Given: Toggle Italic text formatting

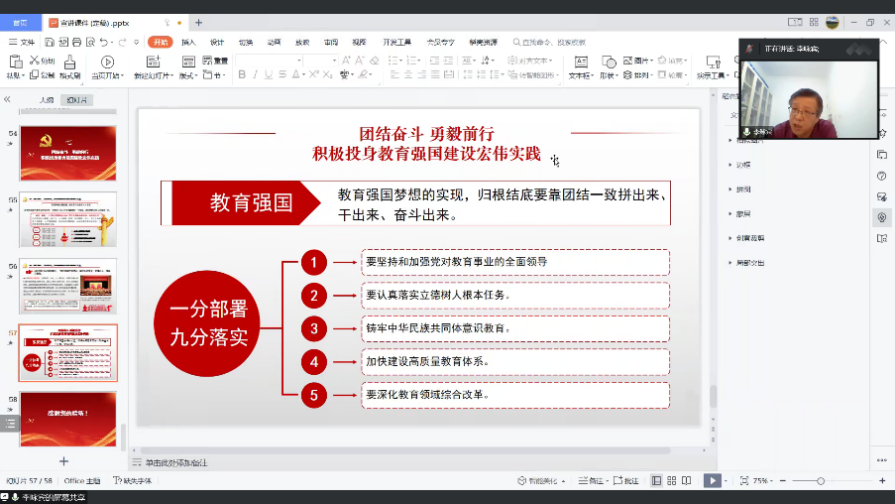Looking at the screenshot, I should click(x=255, y=75).
